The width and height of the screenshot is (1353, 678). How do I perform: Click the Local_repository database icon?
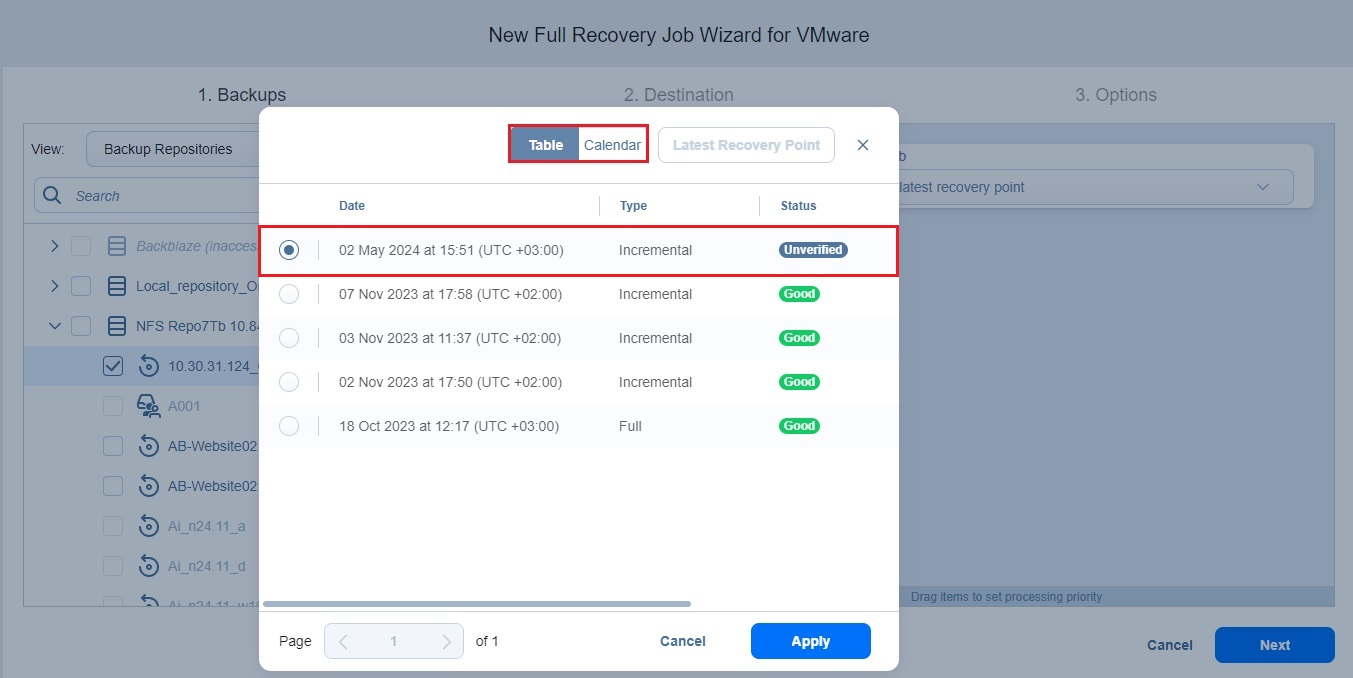(x=116, y=286)
